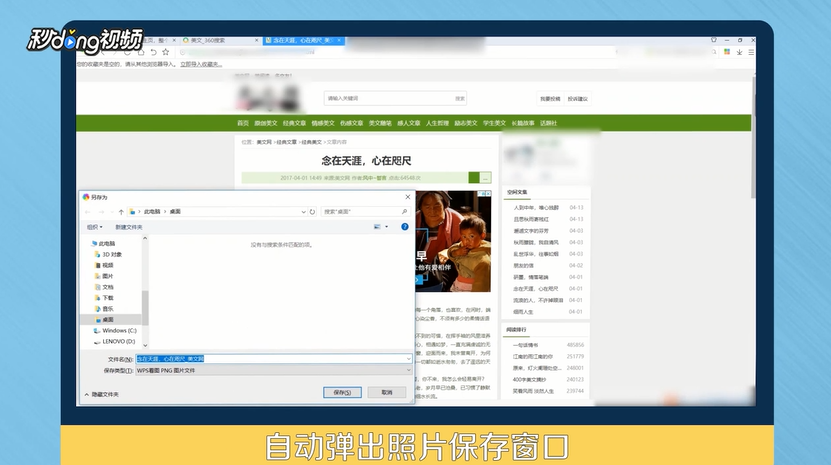Click the 搜索 button in website search box
This screenshot has width=831, height=465.
tap(460, 98)
